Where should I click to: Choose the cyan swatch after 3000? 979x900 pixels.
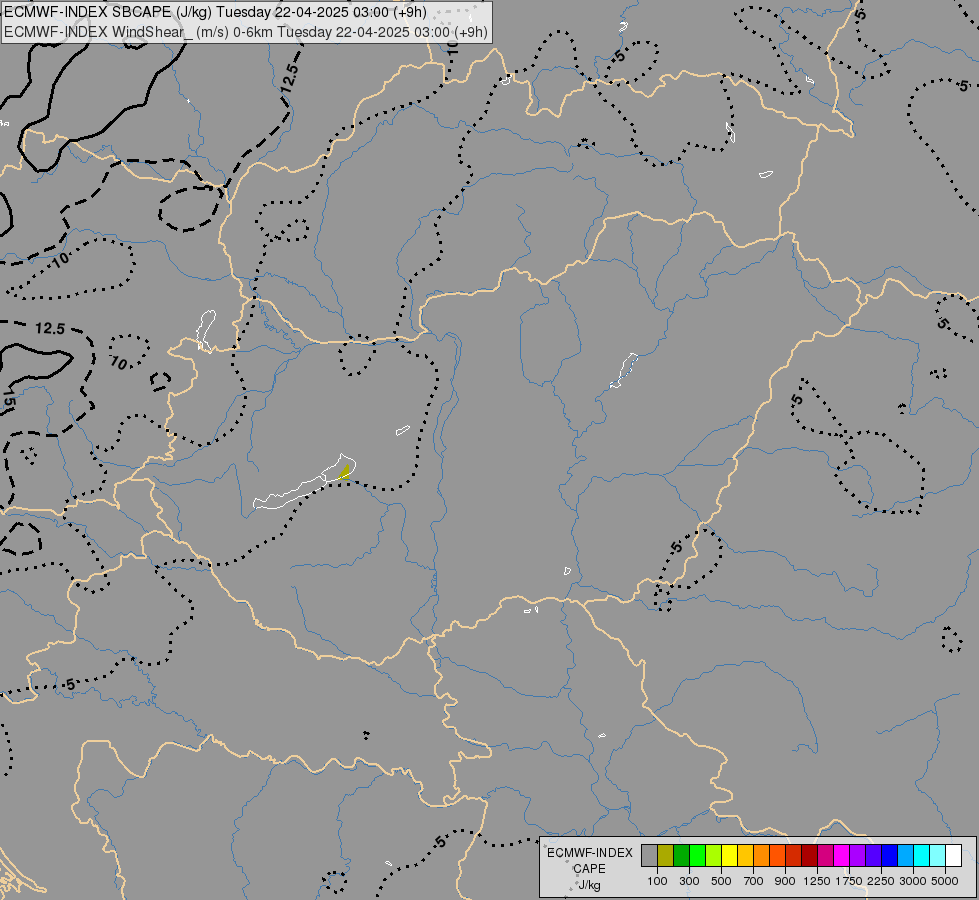922,855
